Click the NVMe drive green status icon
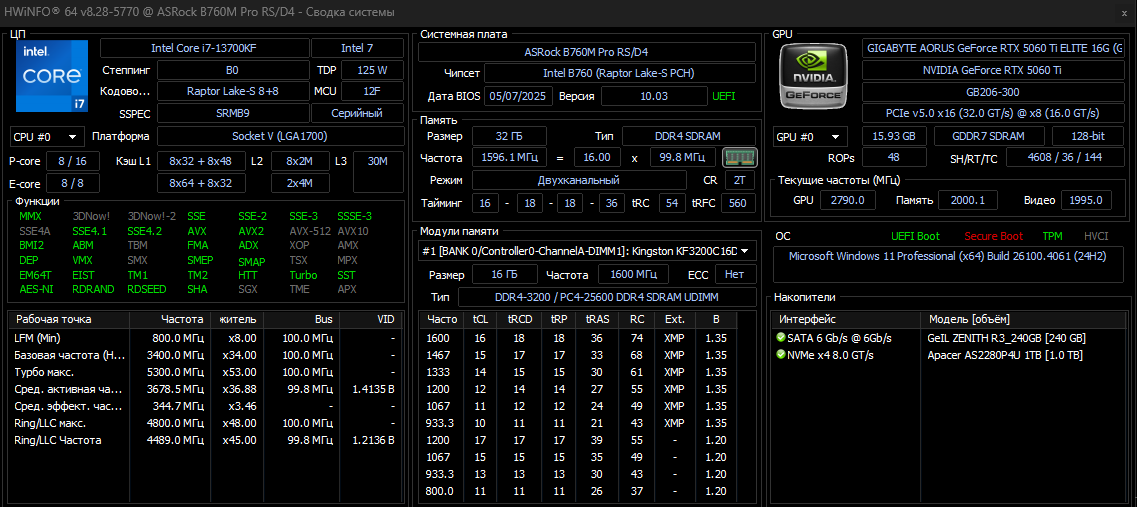The height and width of the screenshot is (507, 1137). [780, 355]
